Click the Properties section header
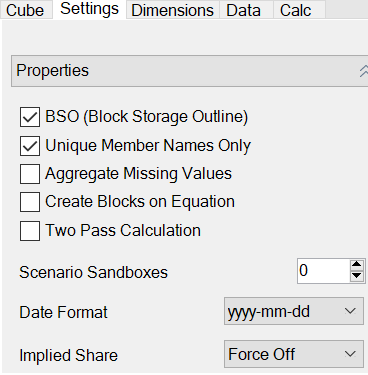 [189, 71]
